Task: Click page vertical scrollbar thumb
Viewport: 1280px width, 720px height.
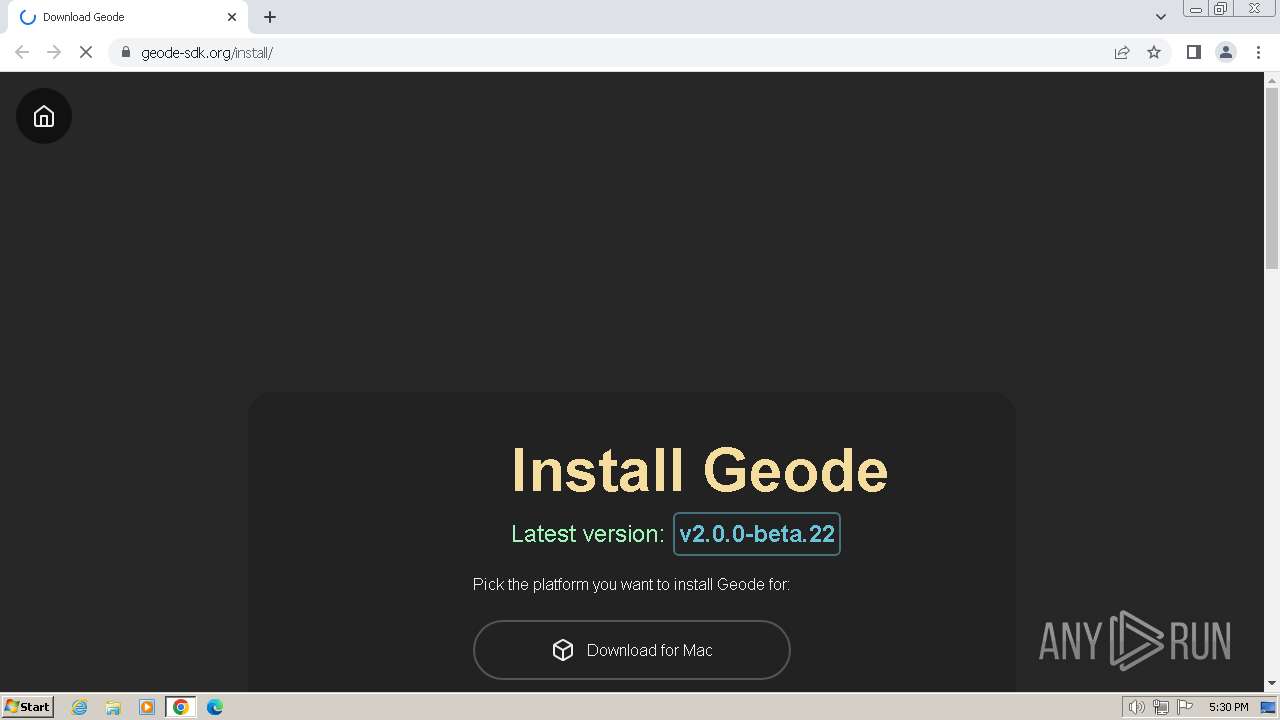Action: [x=1272, y=178]
